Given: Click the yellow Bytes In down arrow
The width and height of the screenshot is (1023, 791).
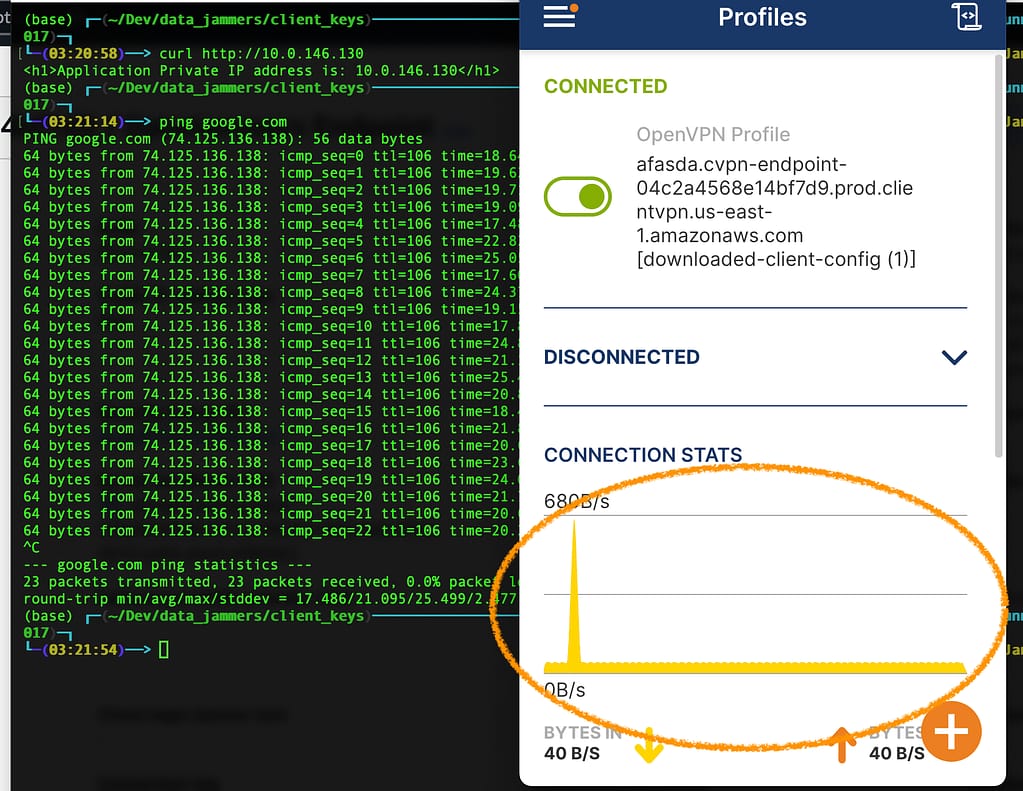Looking at the screenshot, I should pos(649,745).
